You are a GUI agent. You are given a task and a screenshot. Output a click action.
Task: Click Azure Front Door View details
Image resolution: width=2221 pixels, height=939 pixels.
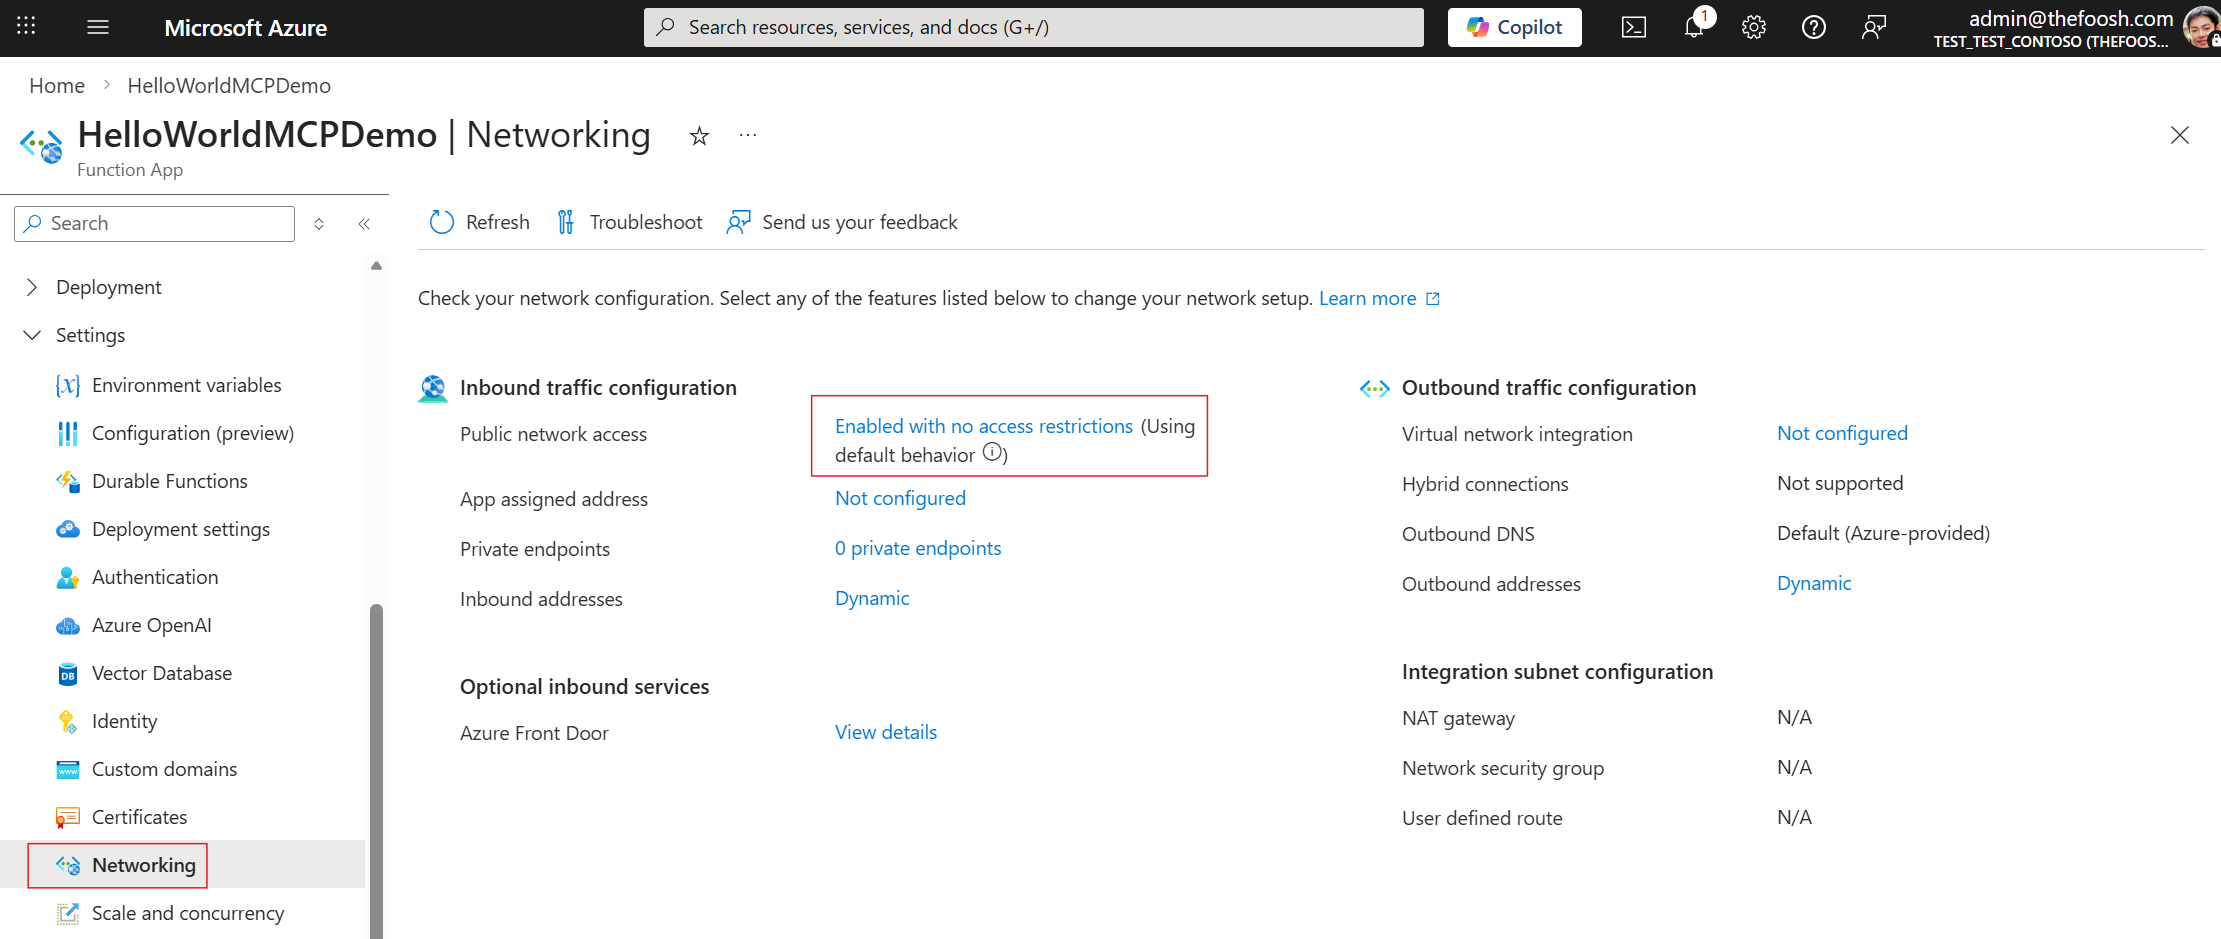pyautogui.click(x=886, y=733)
